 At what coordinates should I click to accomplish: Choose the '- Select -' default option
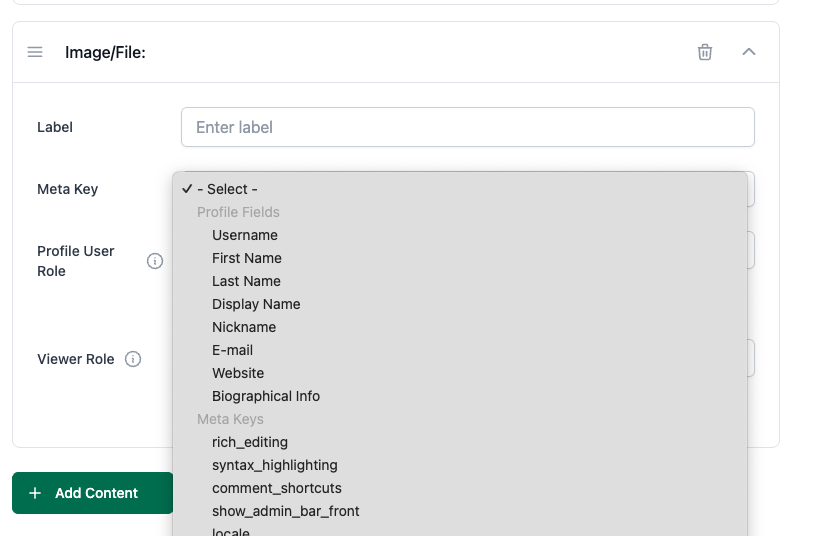(460, 189)
